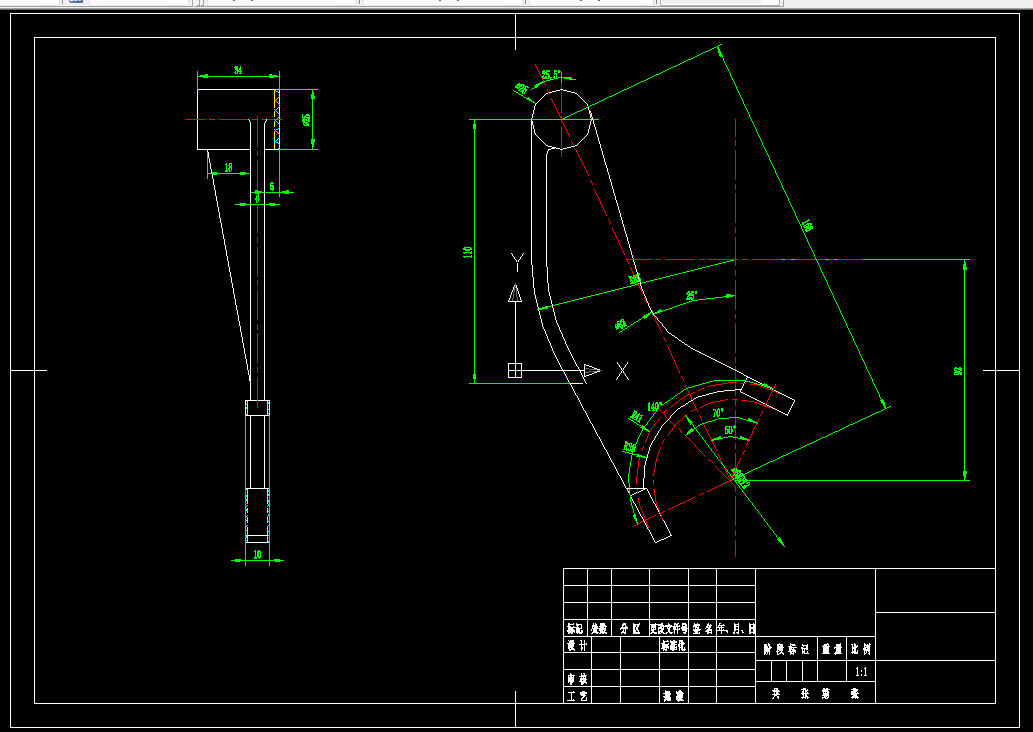
Task: Select the vertical 110 dimension text
Action: [x=468, y=252]
